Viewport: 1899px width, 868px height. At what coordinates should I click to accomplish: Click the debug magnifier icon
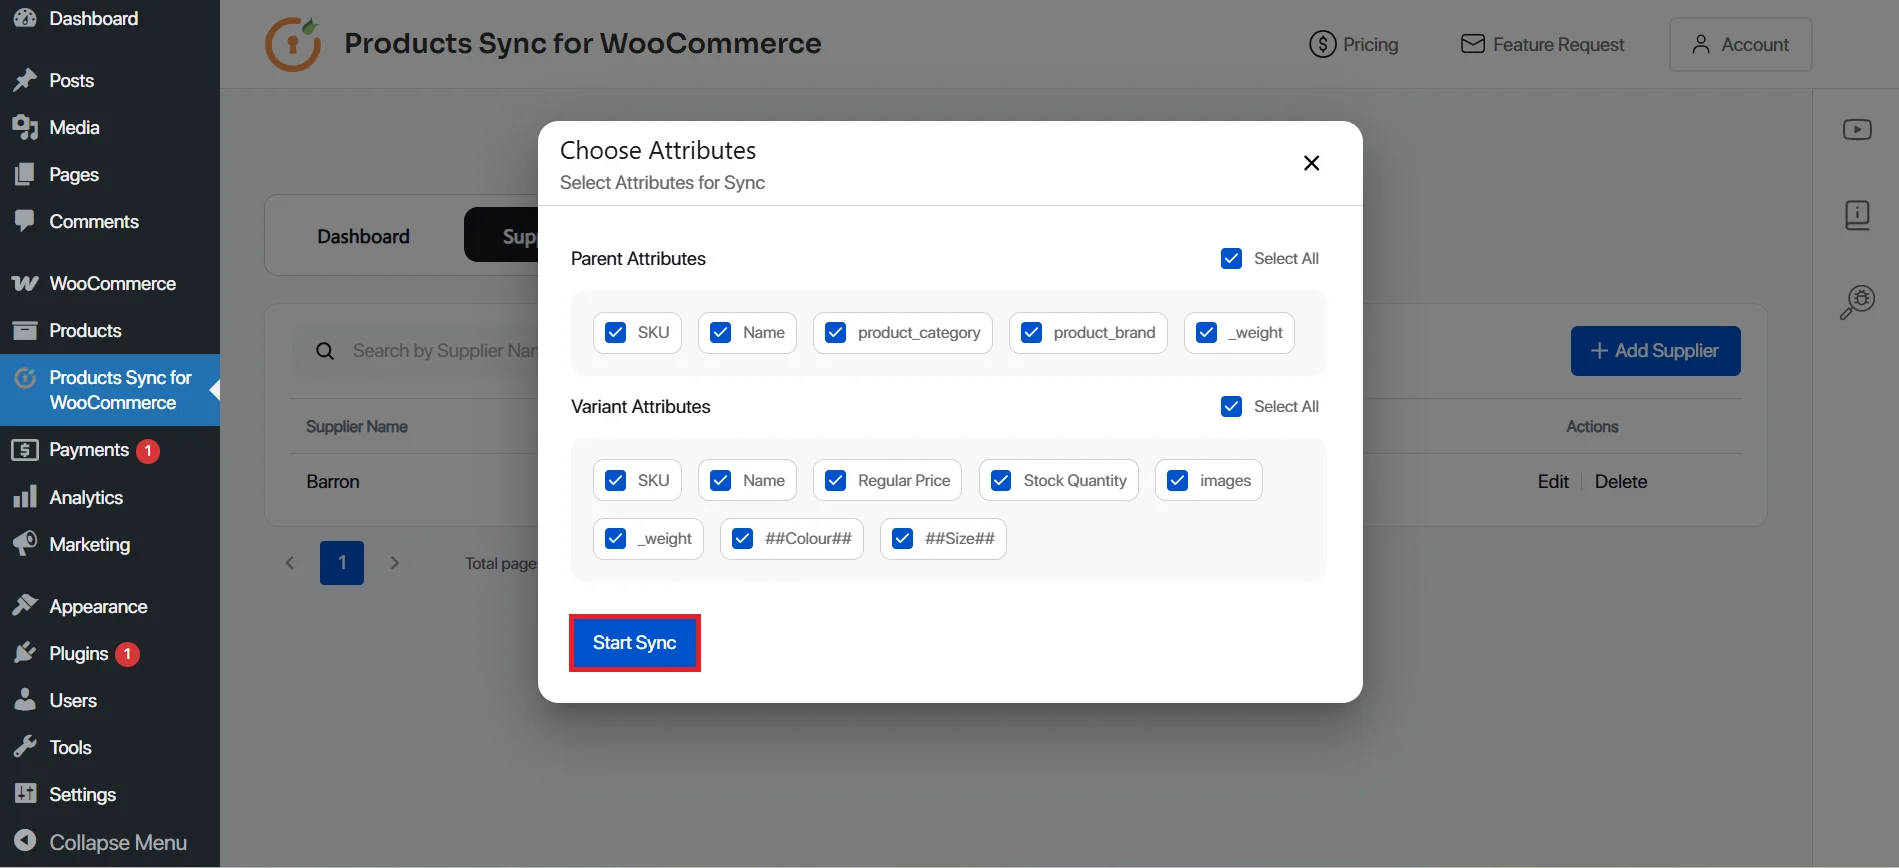[1857, 302]
